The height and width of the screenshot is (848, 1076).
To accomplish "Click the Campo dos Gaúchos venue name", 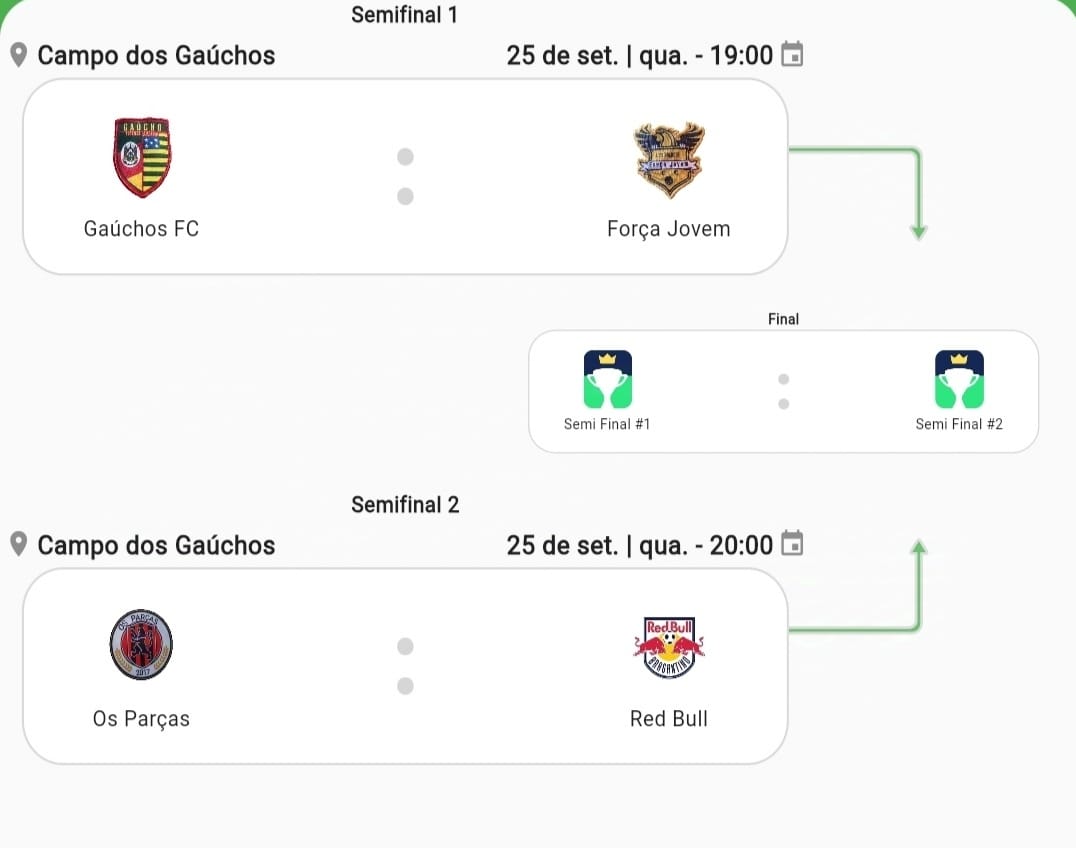I will coord(155,55).
